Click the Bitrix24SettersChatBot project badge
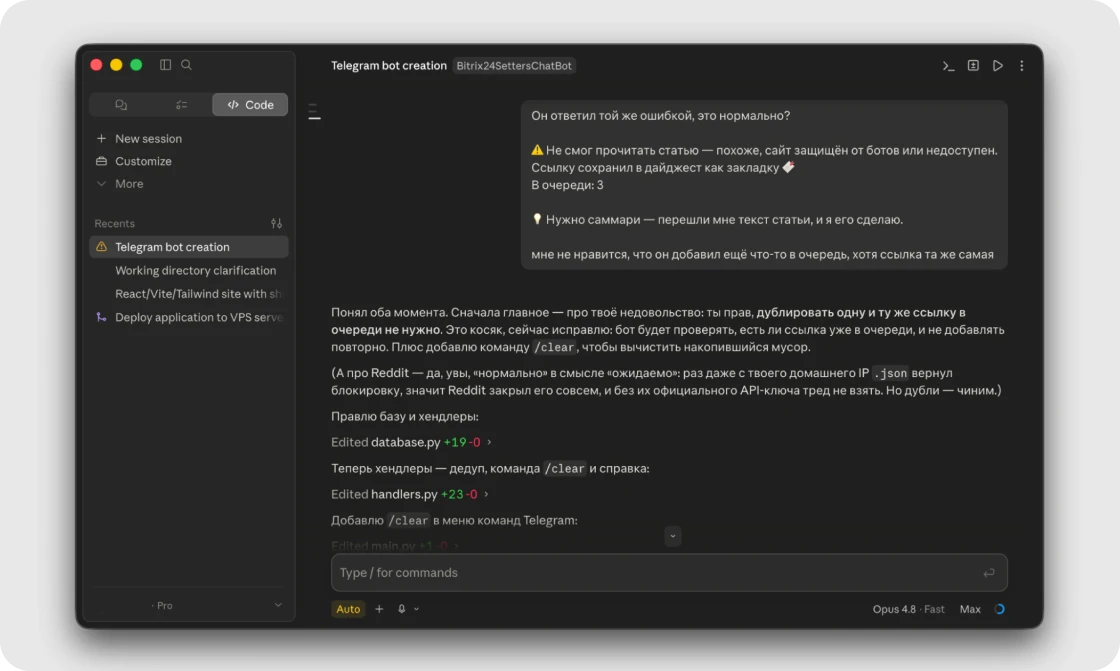 (x=514, y=66)
